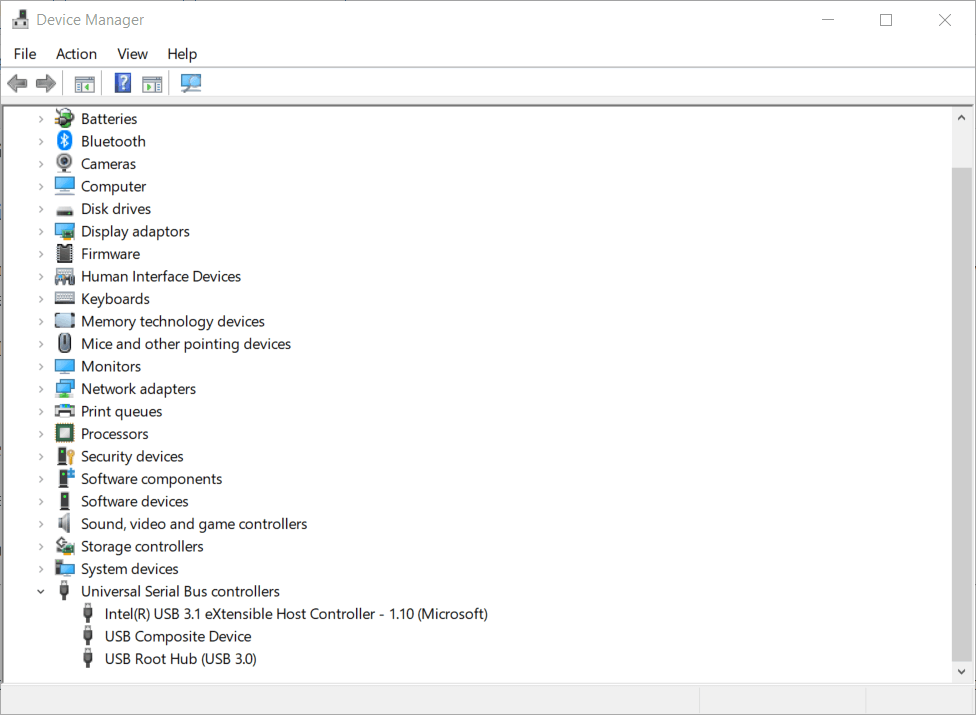Select Intel(R) USB 3.1 eXtensible Host Controller
Viewport: 976px width, 715px height.
296,614
